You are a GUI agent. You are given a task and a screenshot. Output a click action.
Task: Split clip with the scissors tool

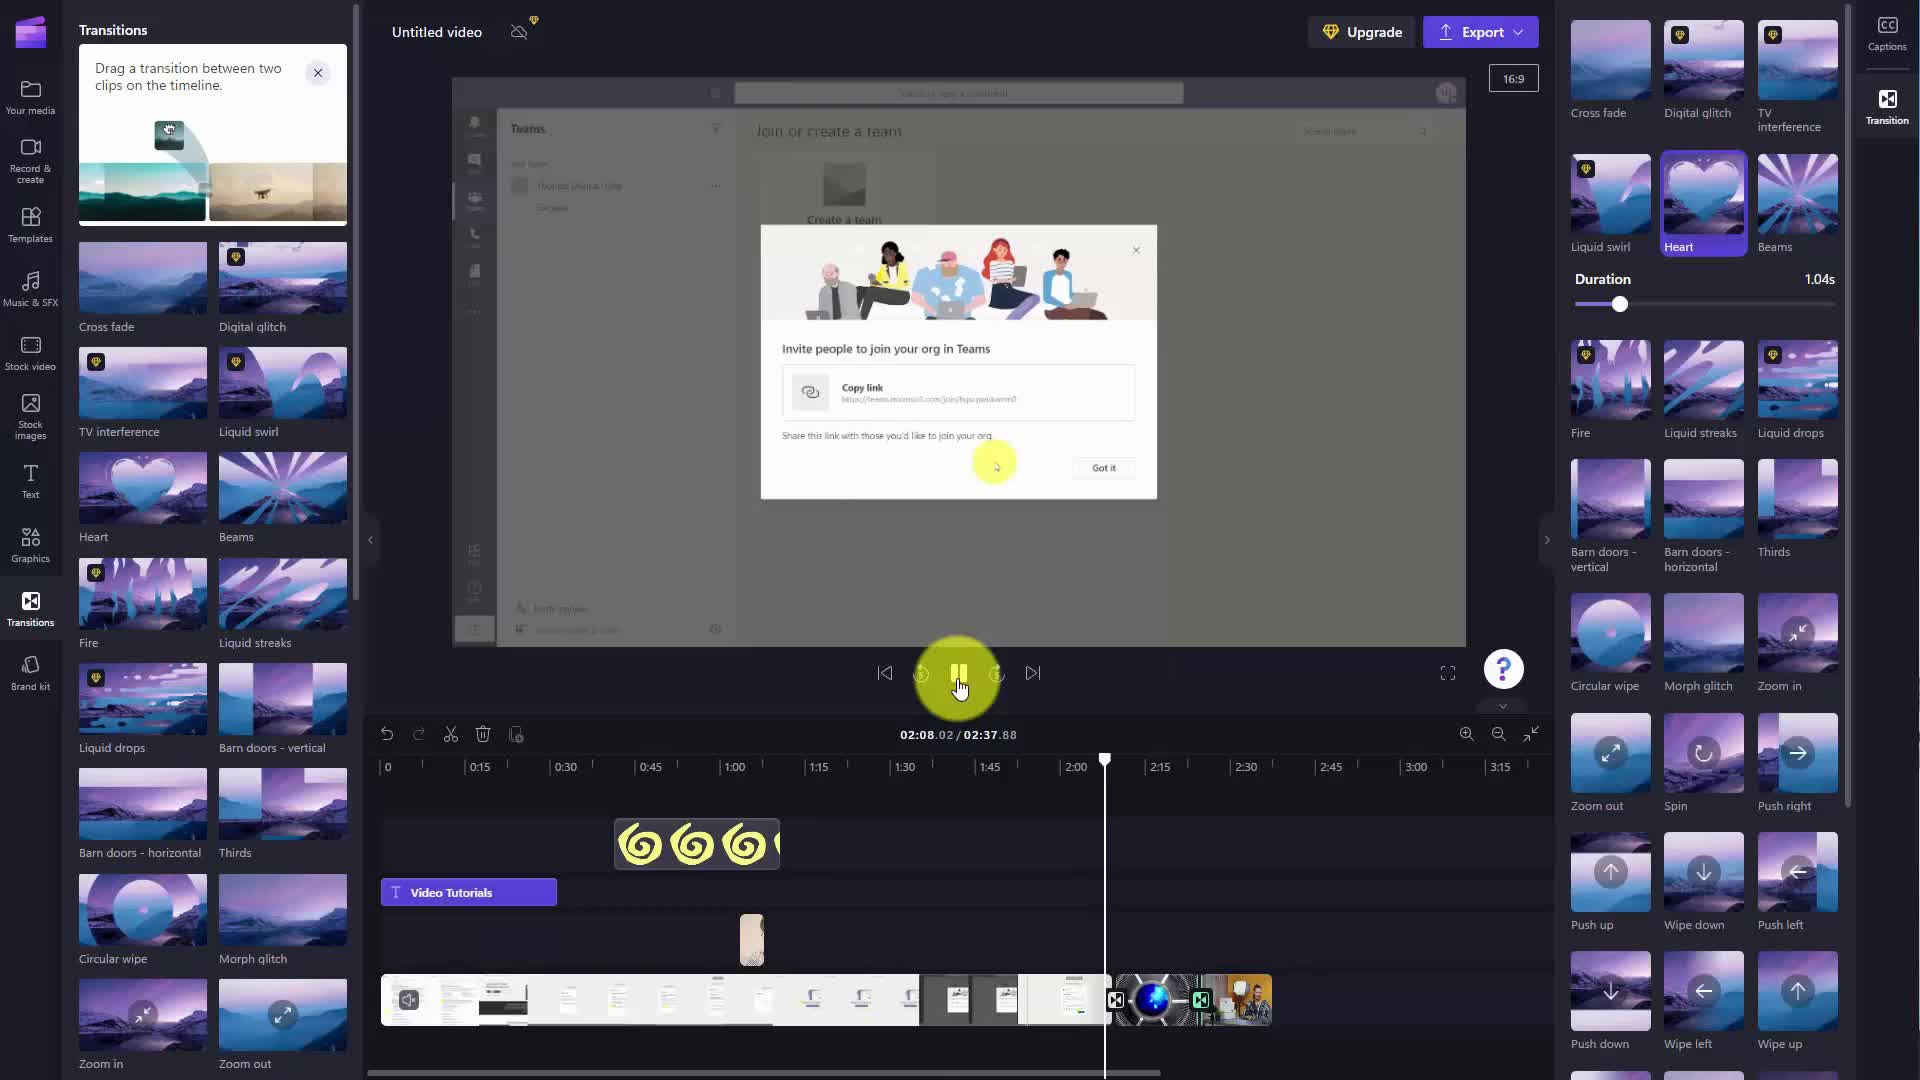click(x=451, y=734)
